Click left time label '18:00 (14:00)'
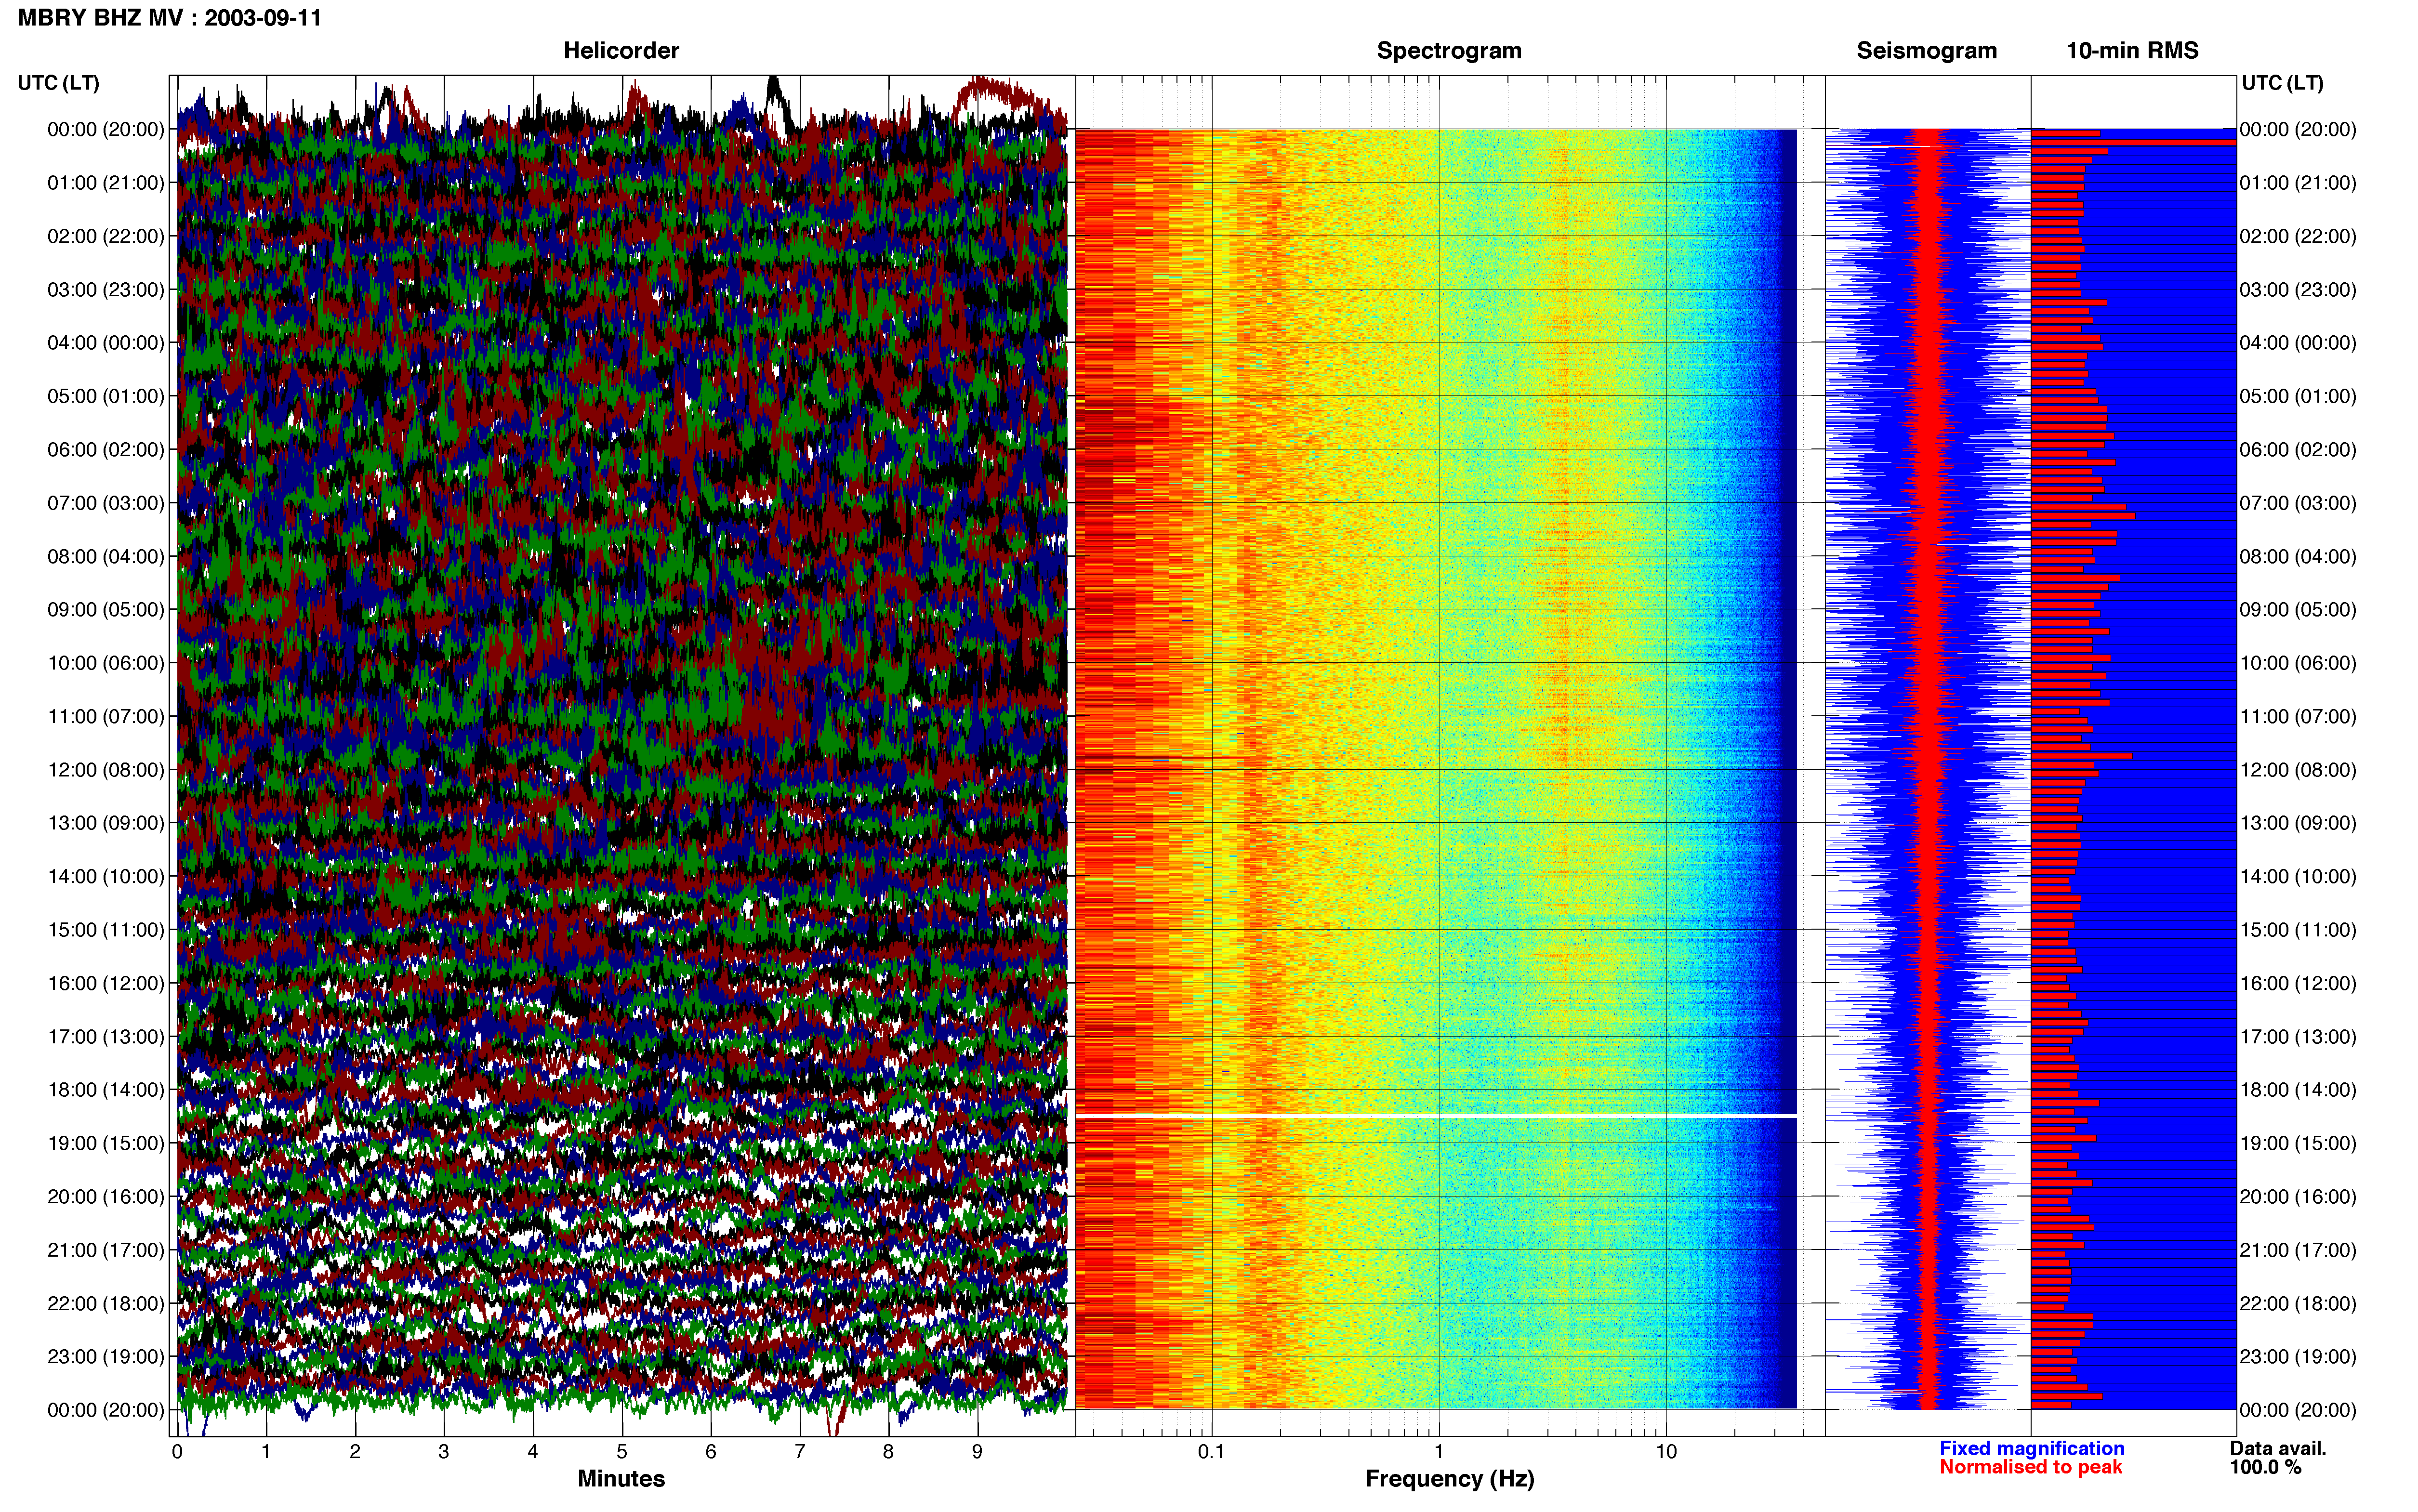The width and height of the screenshot is (2418, 1512). tap(106, 1090)
